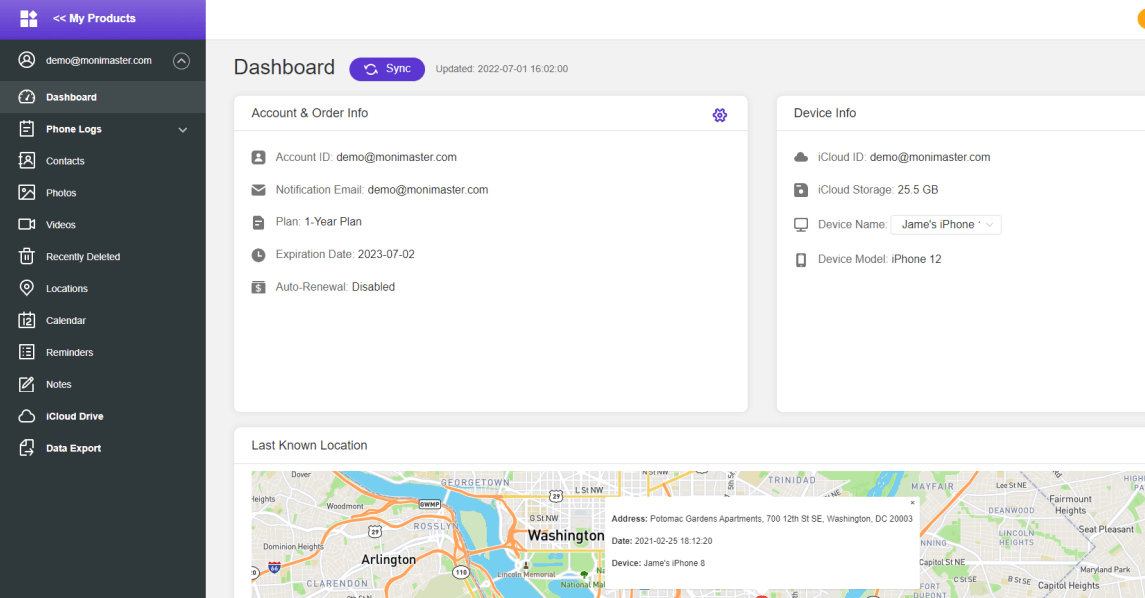
Task: Click the Phone Logs icon
Action: click(x=26, y=129)
